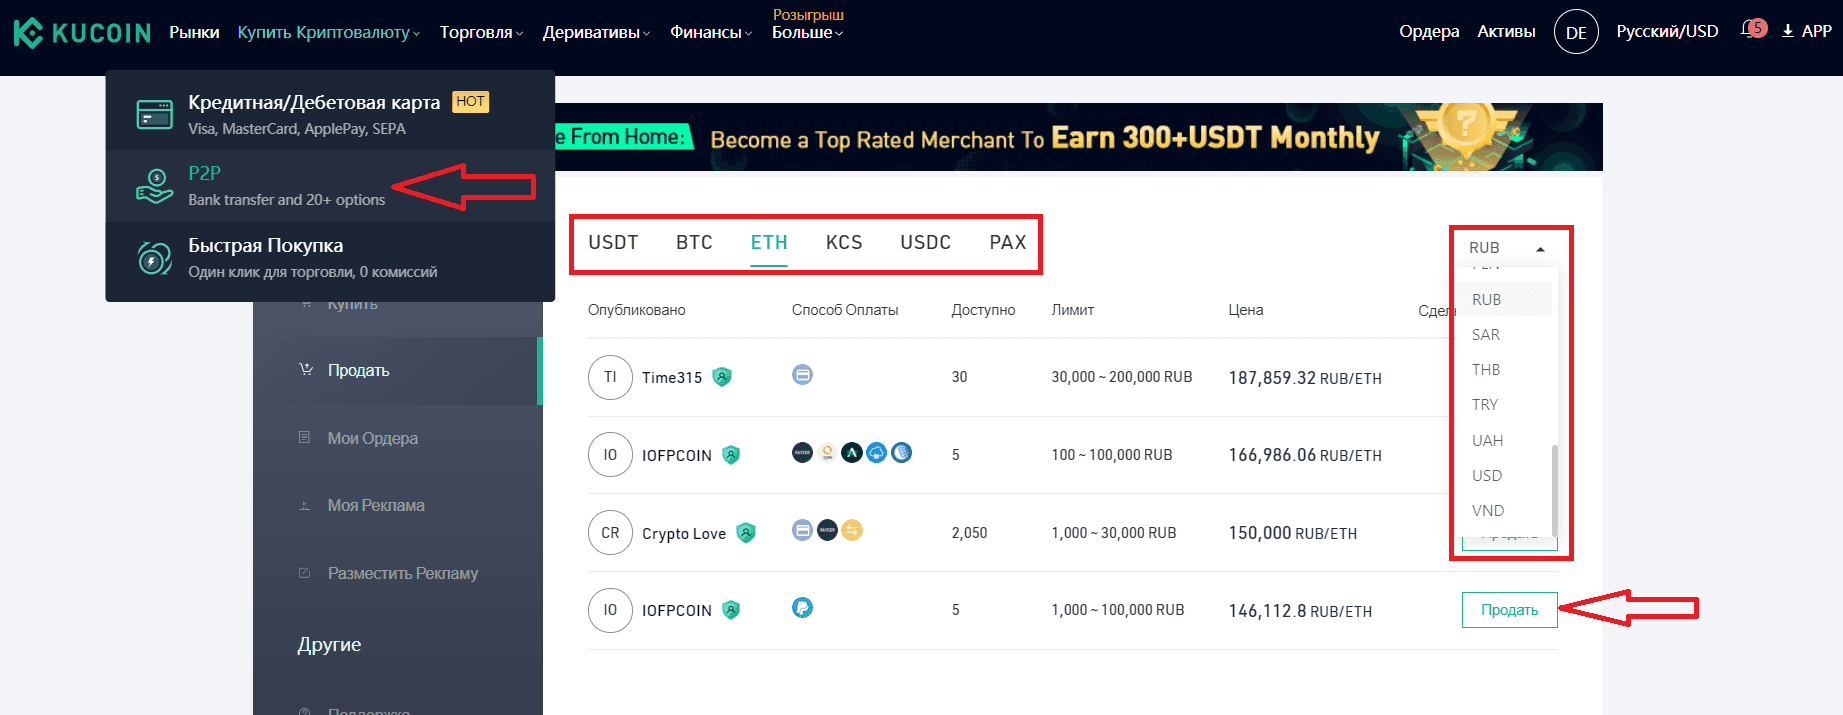Switch to KCS tab
The height and width of the screenshot is (715, 1843).
click(x=844, y=242)
